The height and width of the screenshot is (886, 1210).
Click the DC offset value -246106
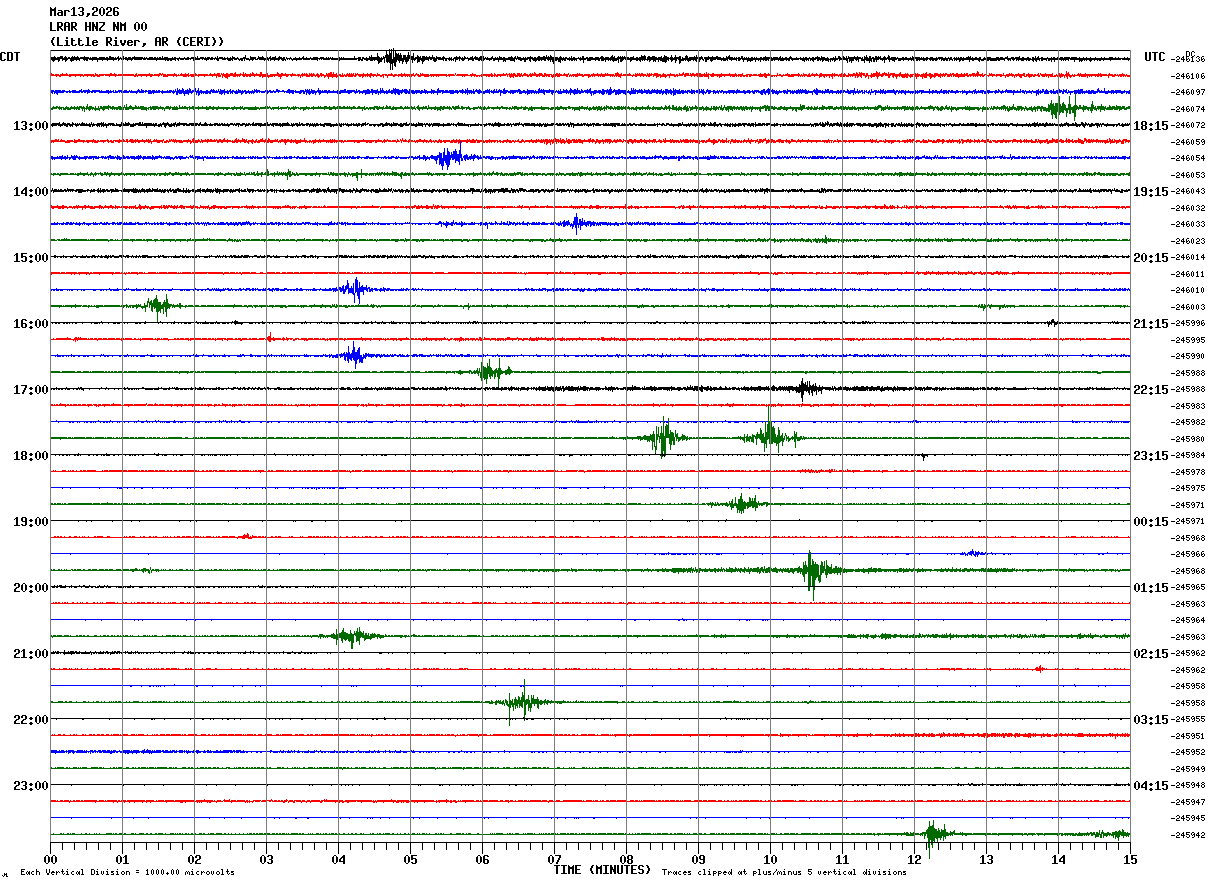[1187, 76]
